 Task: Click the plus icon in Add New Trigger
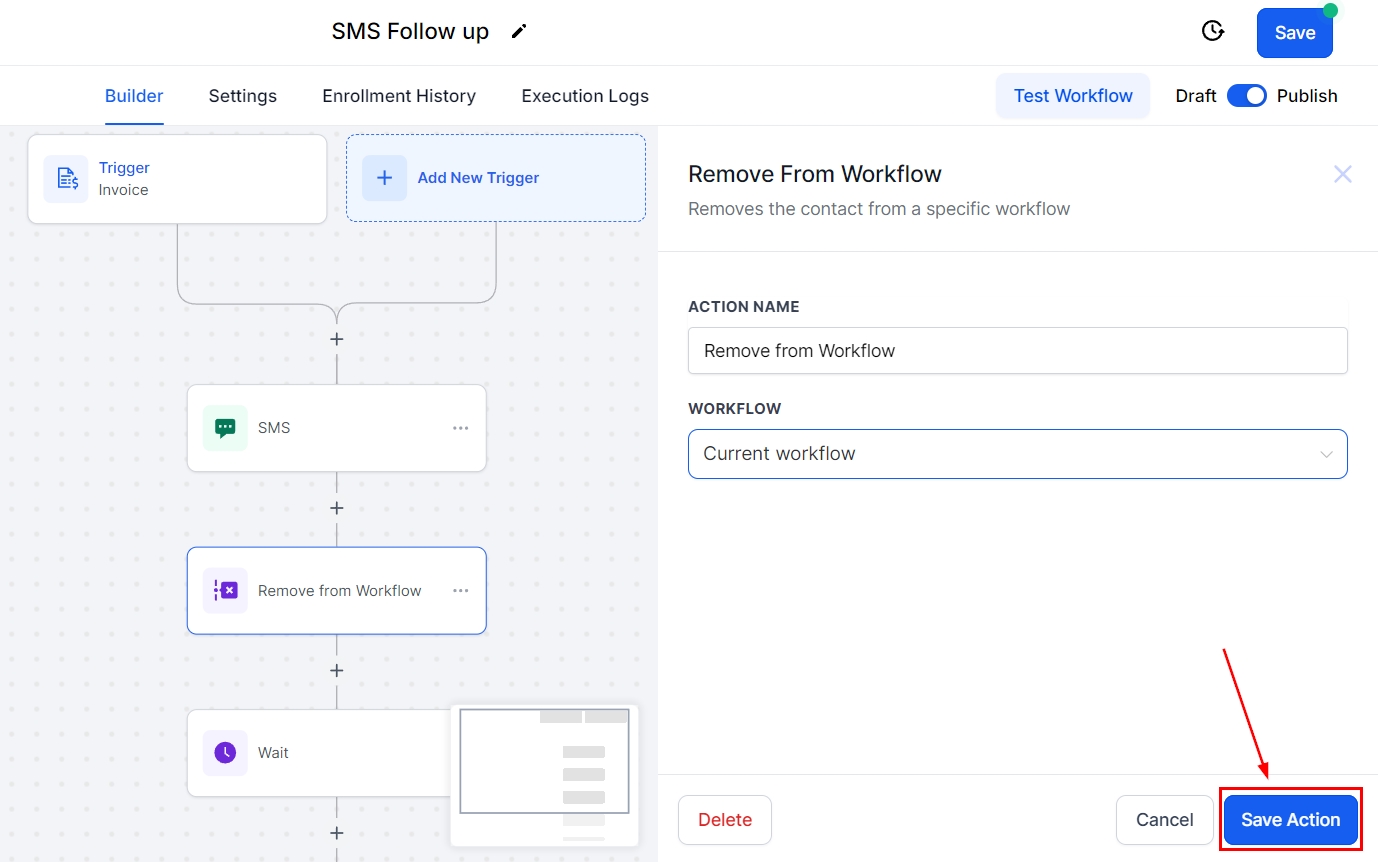384,178
